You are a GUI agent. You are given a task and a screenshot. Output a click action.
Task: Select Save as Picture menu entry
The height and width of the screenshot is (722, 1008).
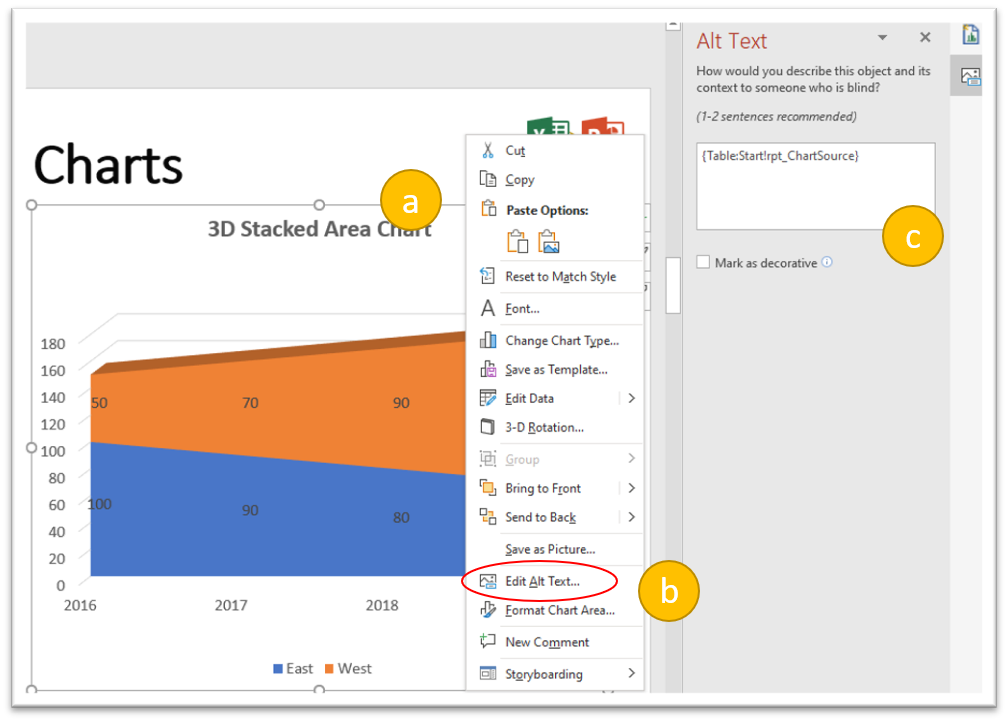(x=550, y=549)
